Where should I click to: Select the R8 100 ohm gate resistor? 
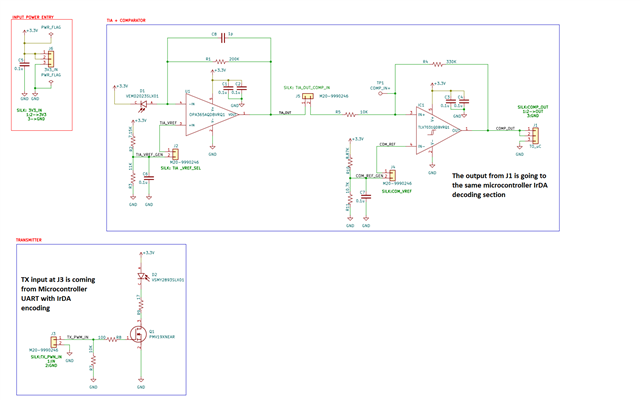tap(112, 339)
